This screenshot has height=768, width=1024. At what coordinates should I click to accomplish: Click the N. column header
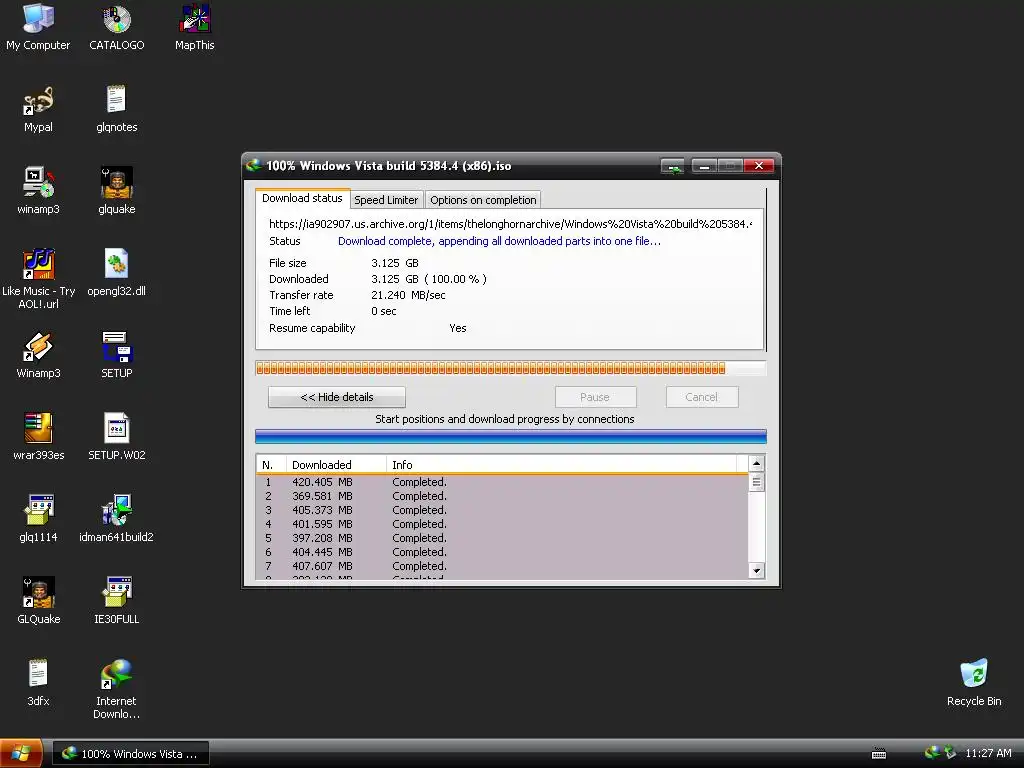271,464
